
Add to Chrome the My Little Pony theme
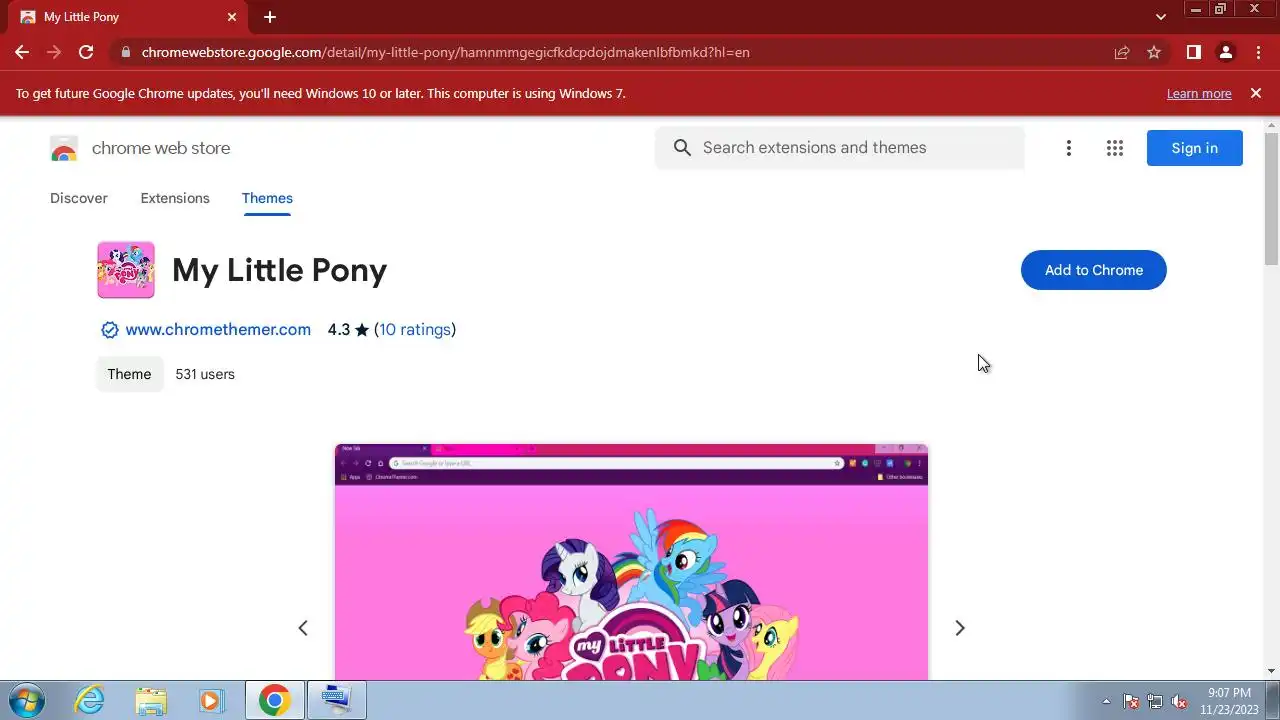tap(1094, 270)
